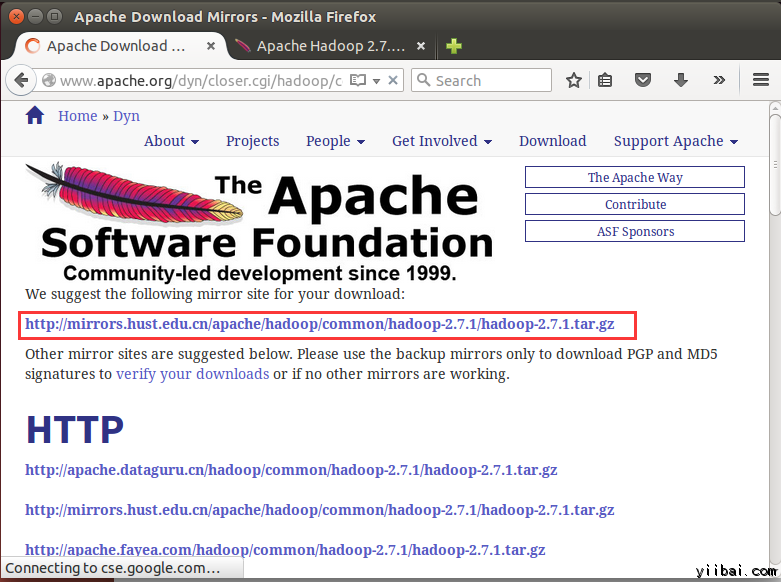Click the Pocket save icon
The image size is (781, 582).
pos(644,80)
